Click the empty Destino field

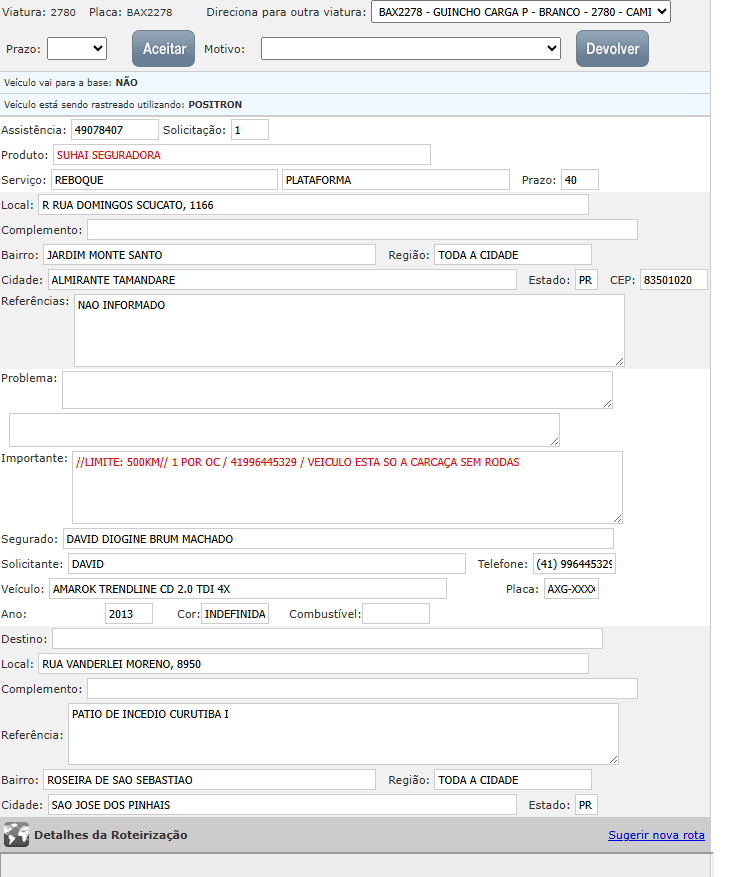(x=327, y=639)
